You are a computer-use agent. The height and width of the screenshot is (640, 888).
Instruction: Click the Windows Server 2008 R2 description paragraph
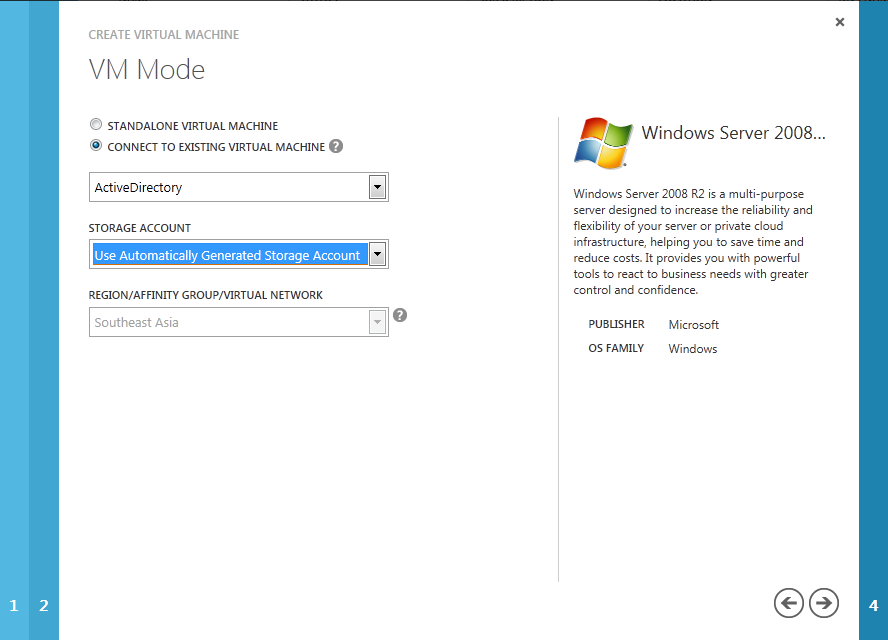click(x=693, y=241)
